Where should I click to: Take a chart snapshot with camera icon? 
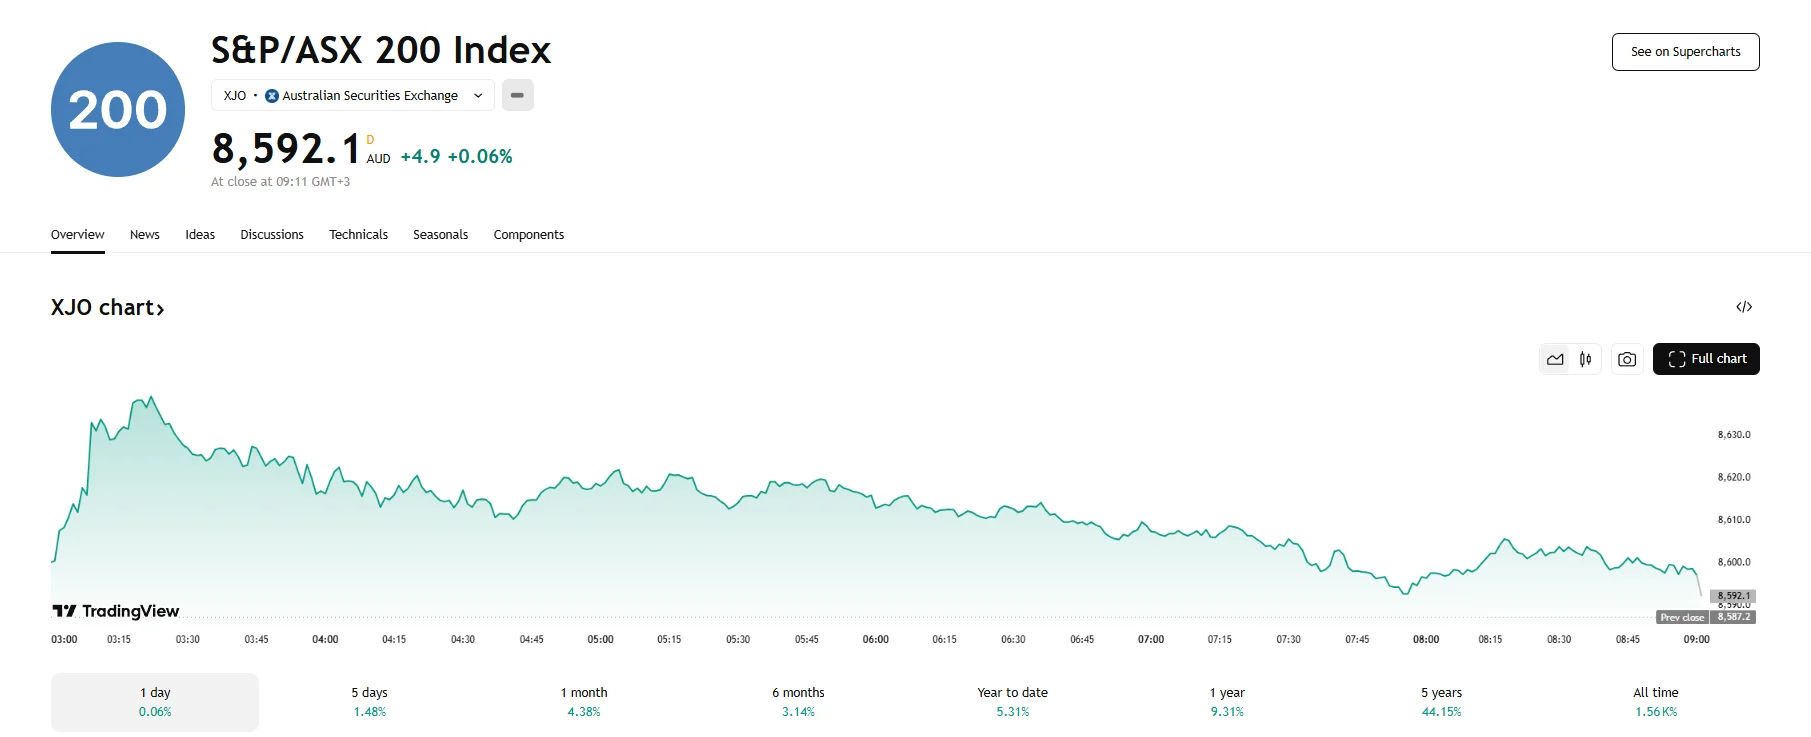point(1627,359)
